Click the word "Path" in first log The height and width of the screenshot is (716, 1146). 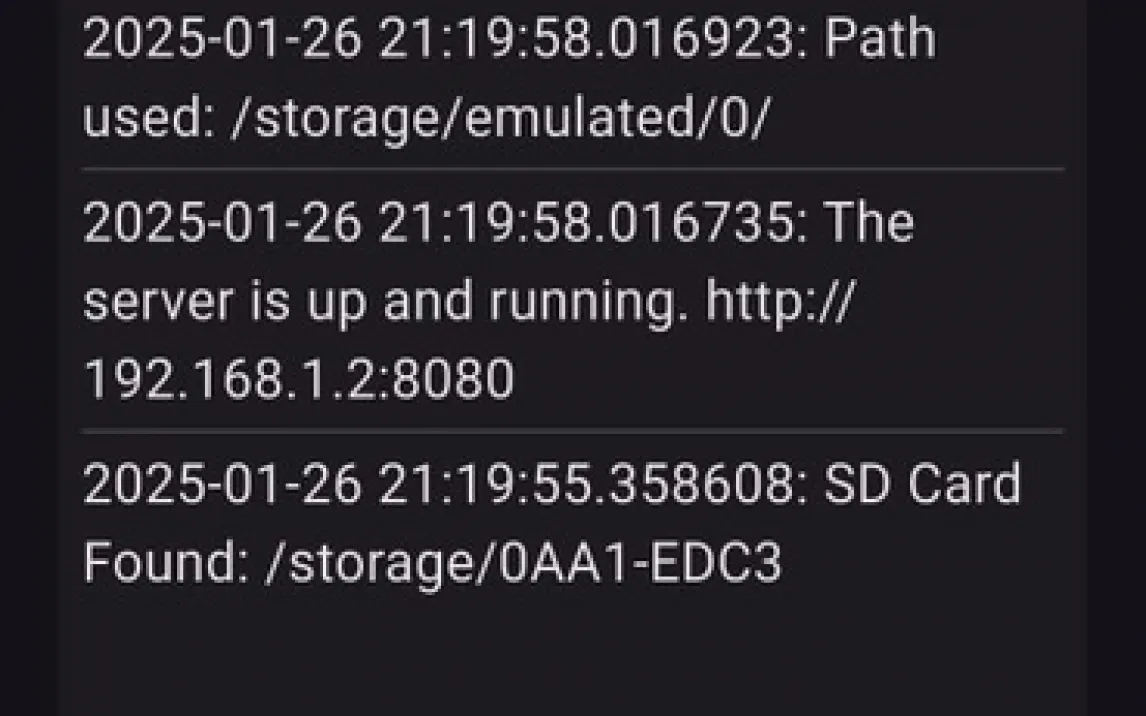(879, 40)
